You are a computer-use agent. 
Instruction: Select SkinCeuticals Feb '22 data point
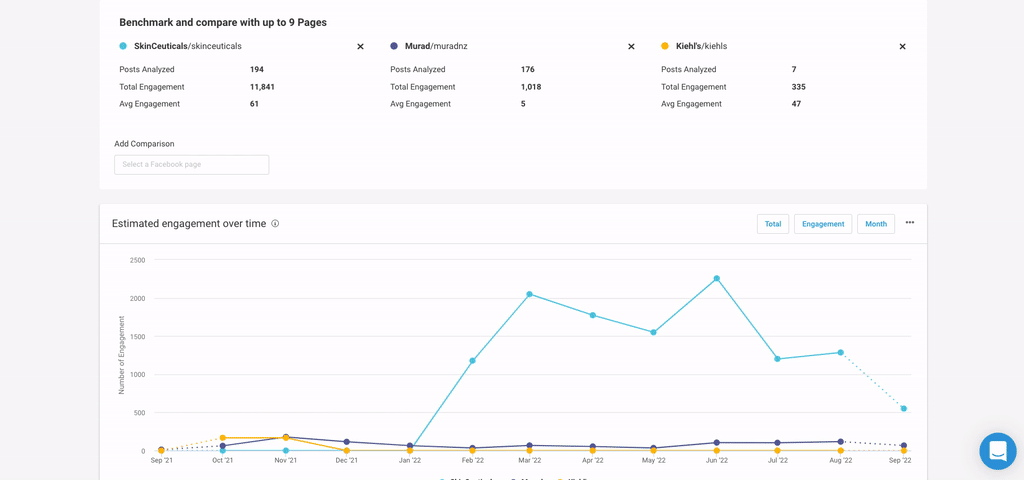[472, 361]
